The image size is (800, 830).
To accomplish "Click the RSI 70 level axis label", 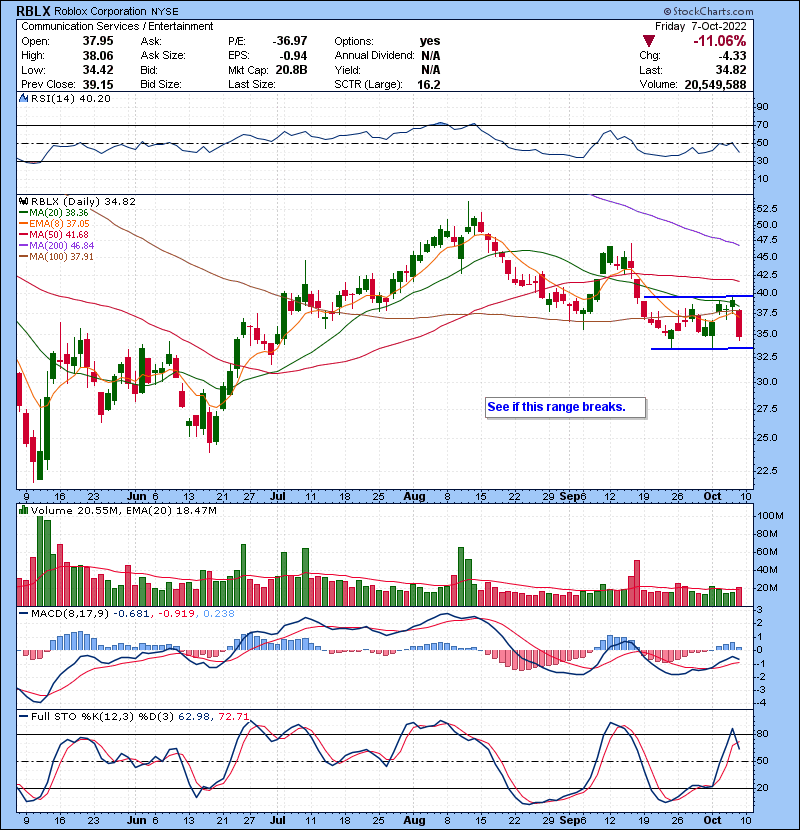I will 762,125.
